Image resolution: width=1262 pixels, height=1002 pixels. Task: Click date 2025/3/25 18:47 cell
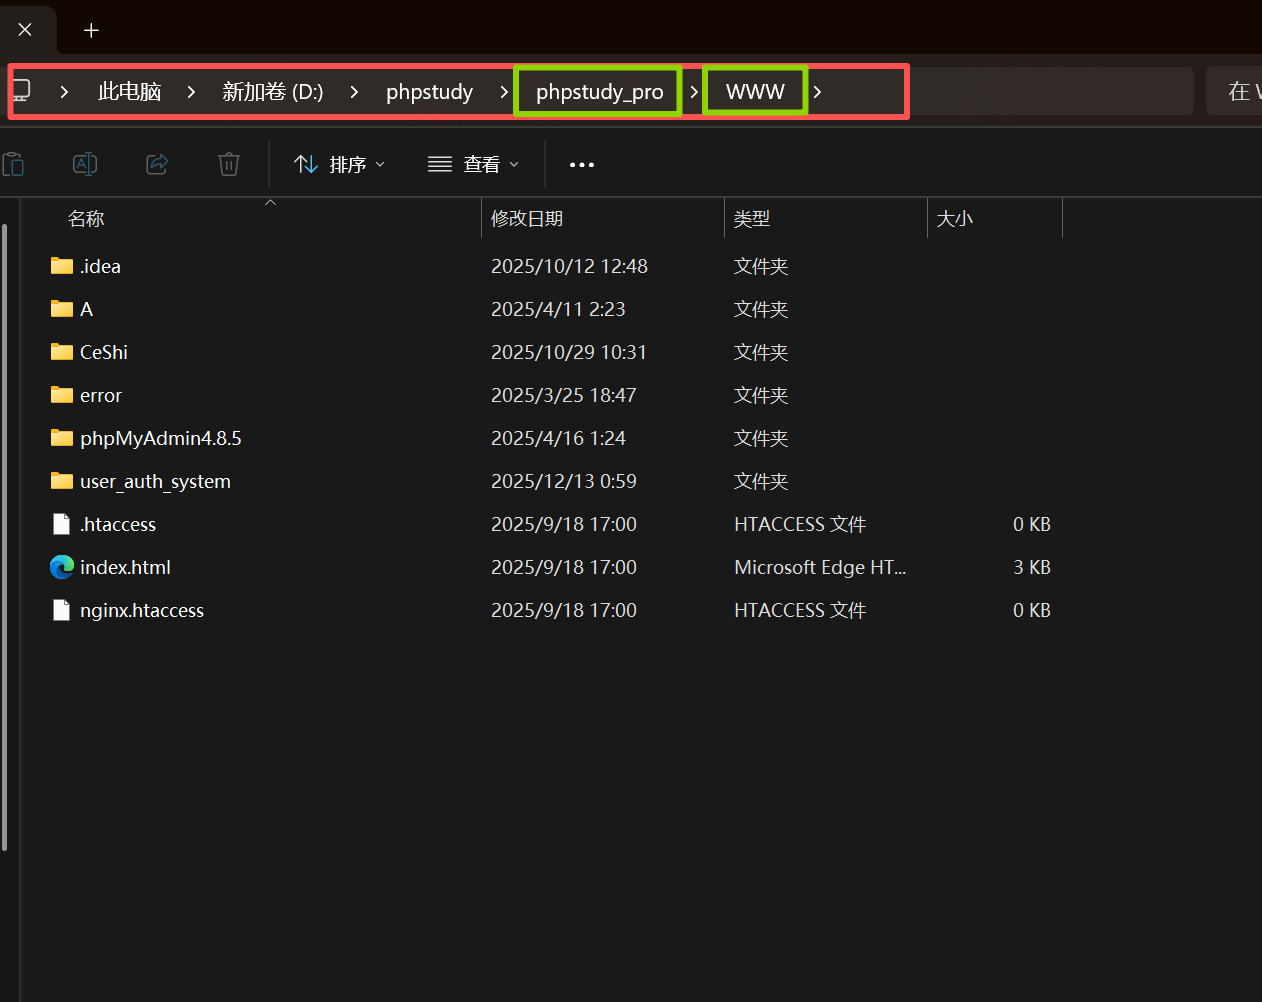(564, 395)
